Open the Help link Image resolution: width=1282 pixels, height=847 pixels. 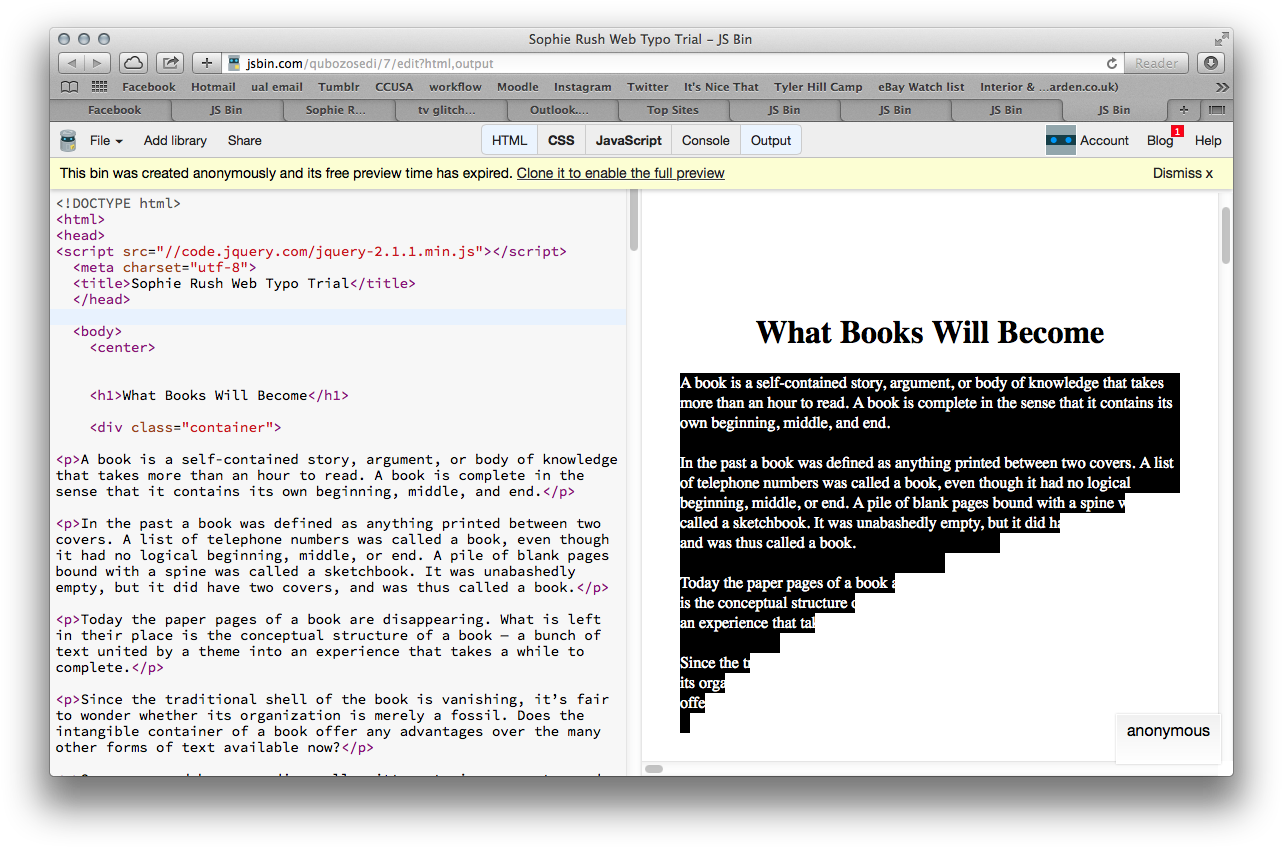tap(1208, 141)
